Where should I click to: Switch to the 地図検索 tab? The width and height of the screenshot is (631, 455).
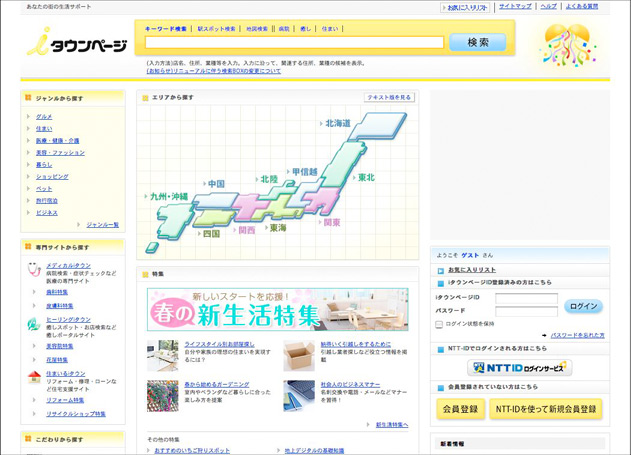[x=257, y=29]
